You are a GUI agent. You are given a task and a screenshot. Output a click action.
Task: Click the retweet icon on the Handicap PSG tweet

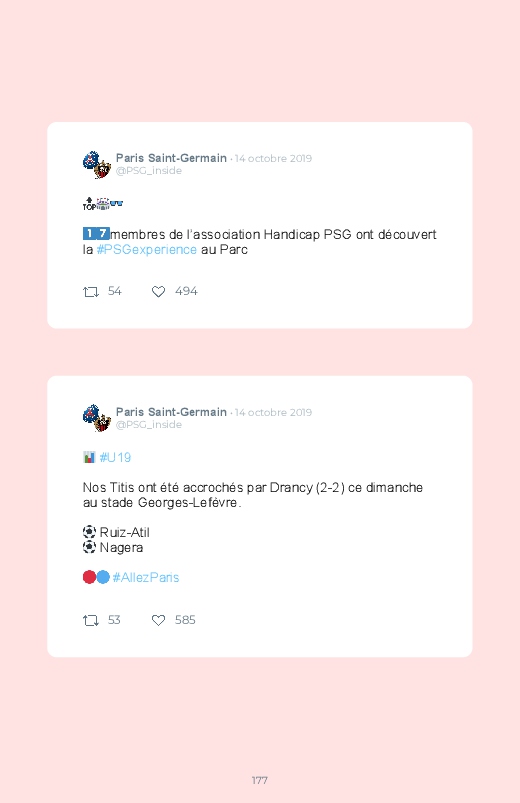[91, 292]
